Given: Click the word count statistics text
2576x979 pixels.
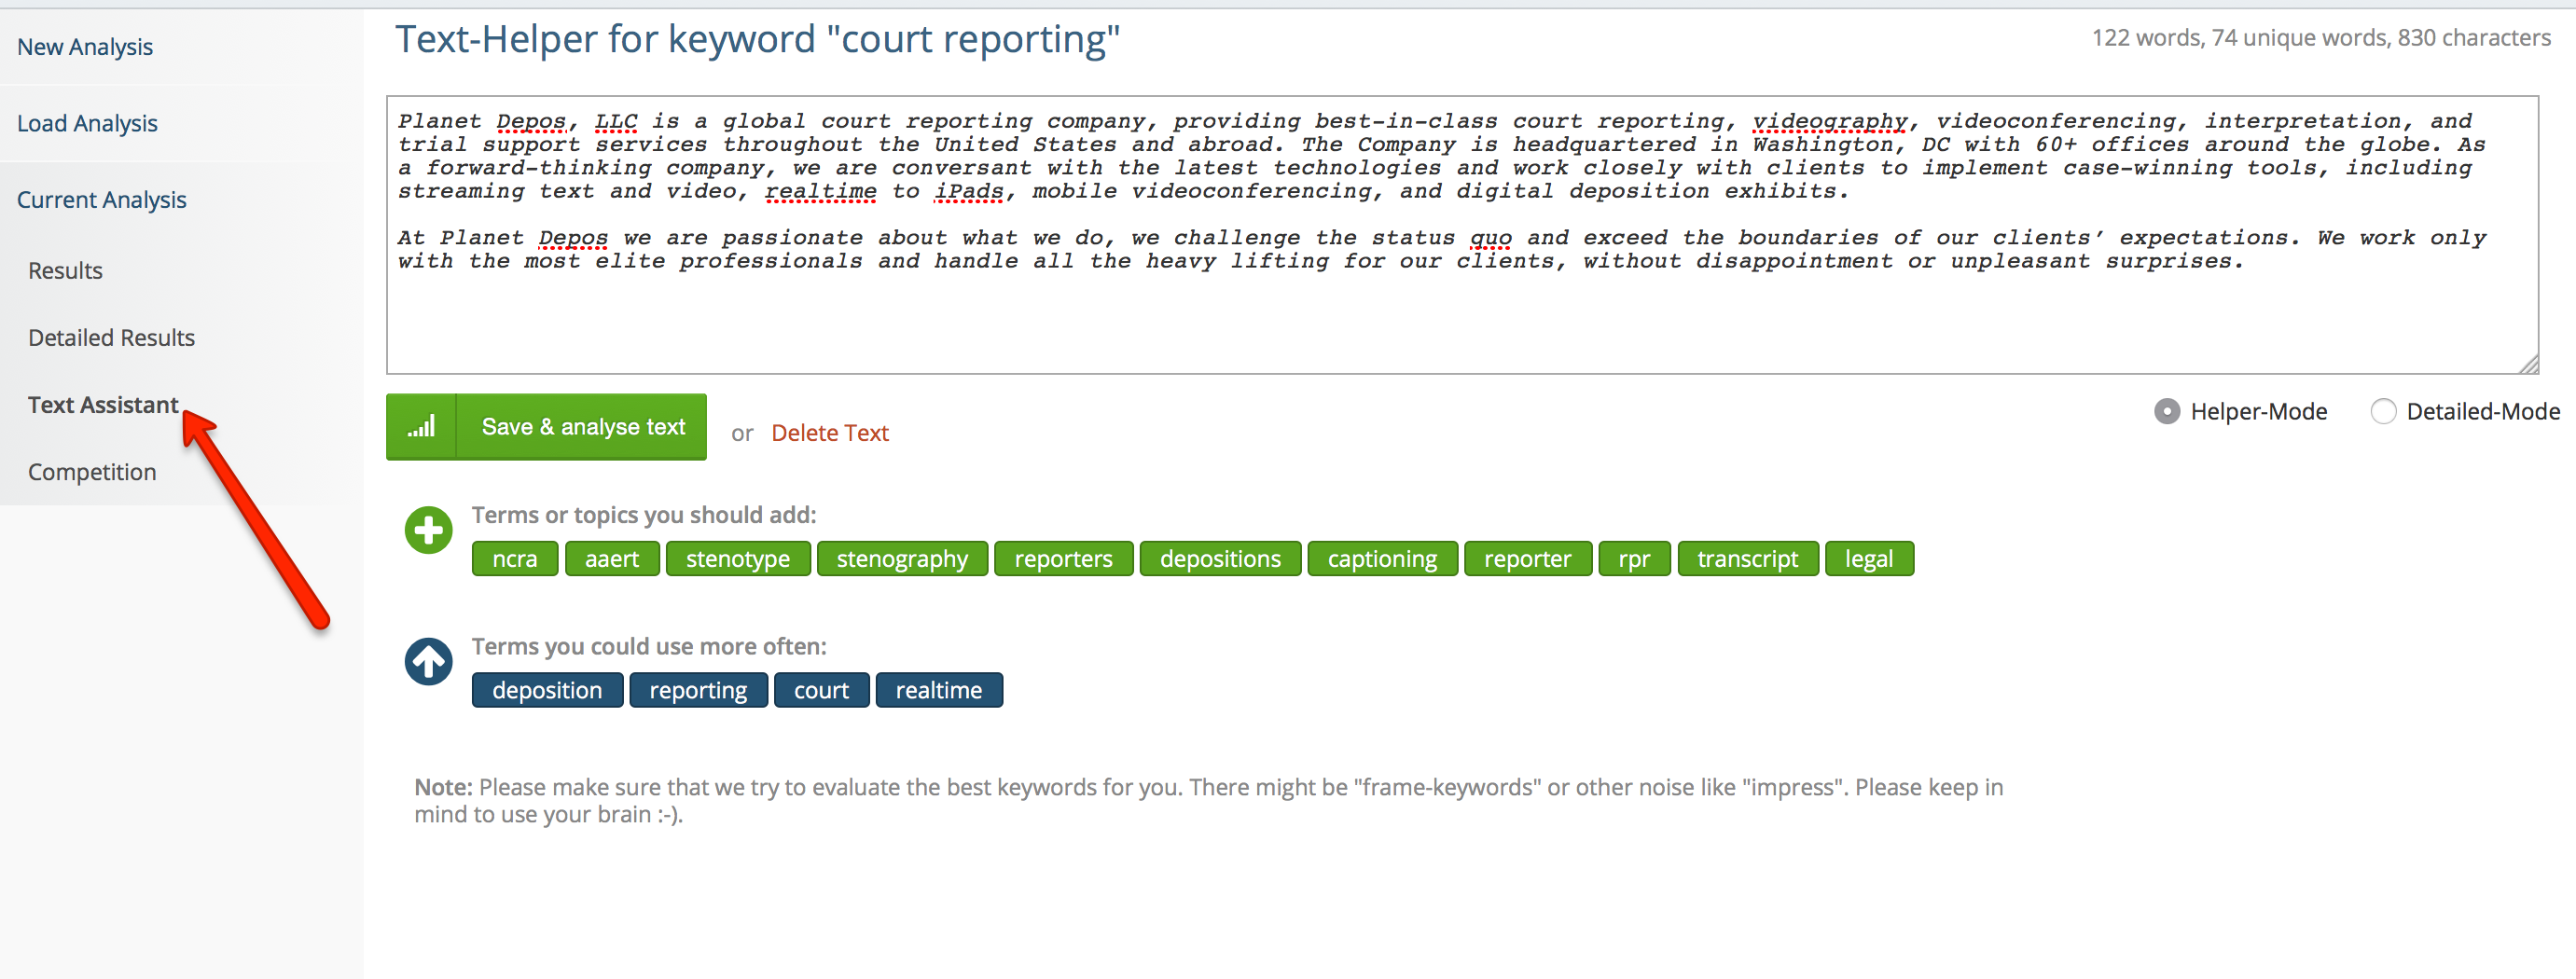Looking at the screenshot, I should [2321, 38].
